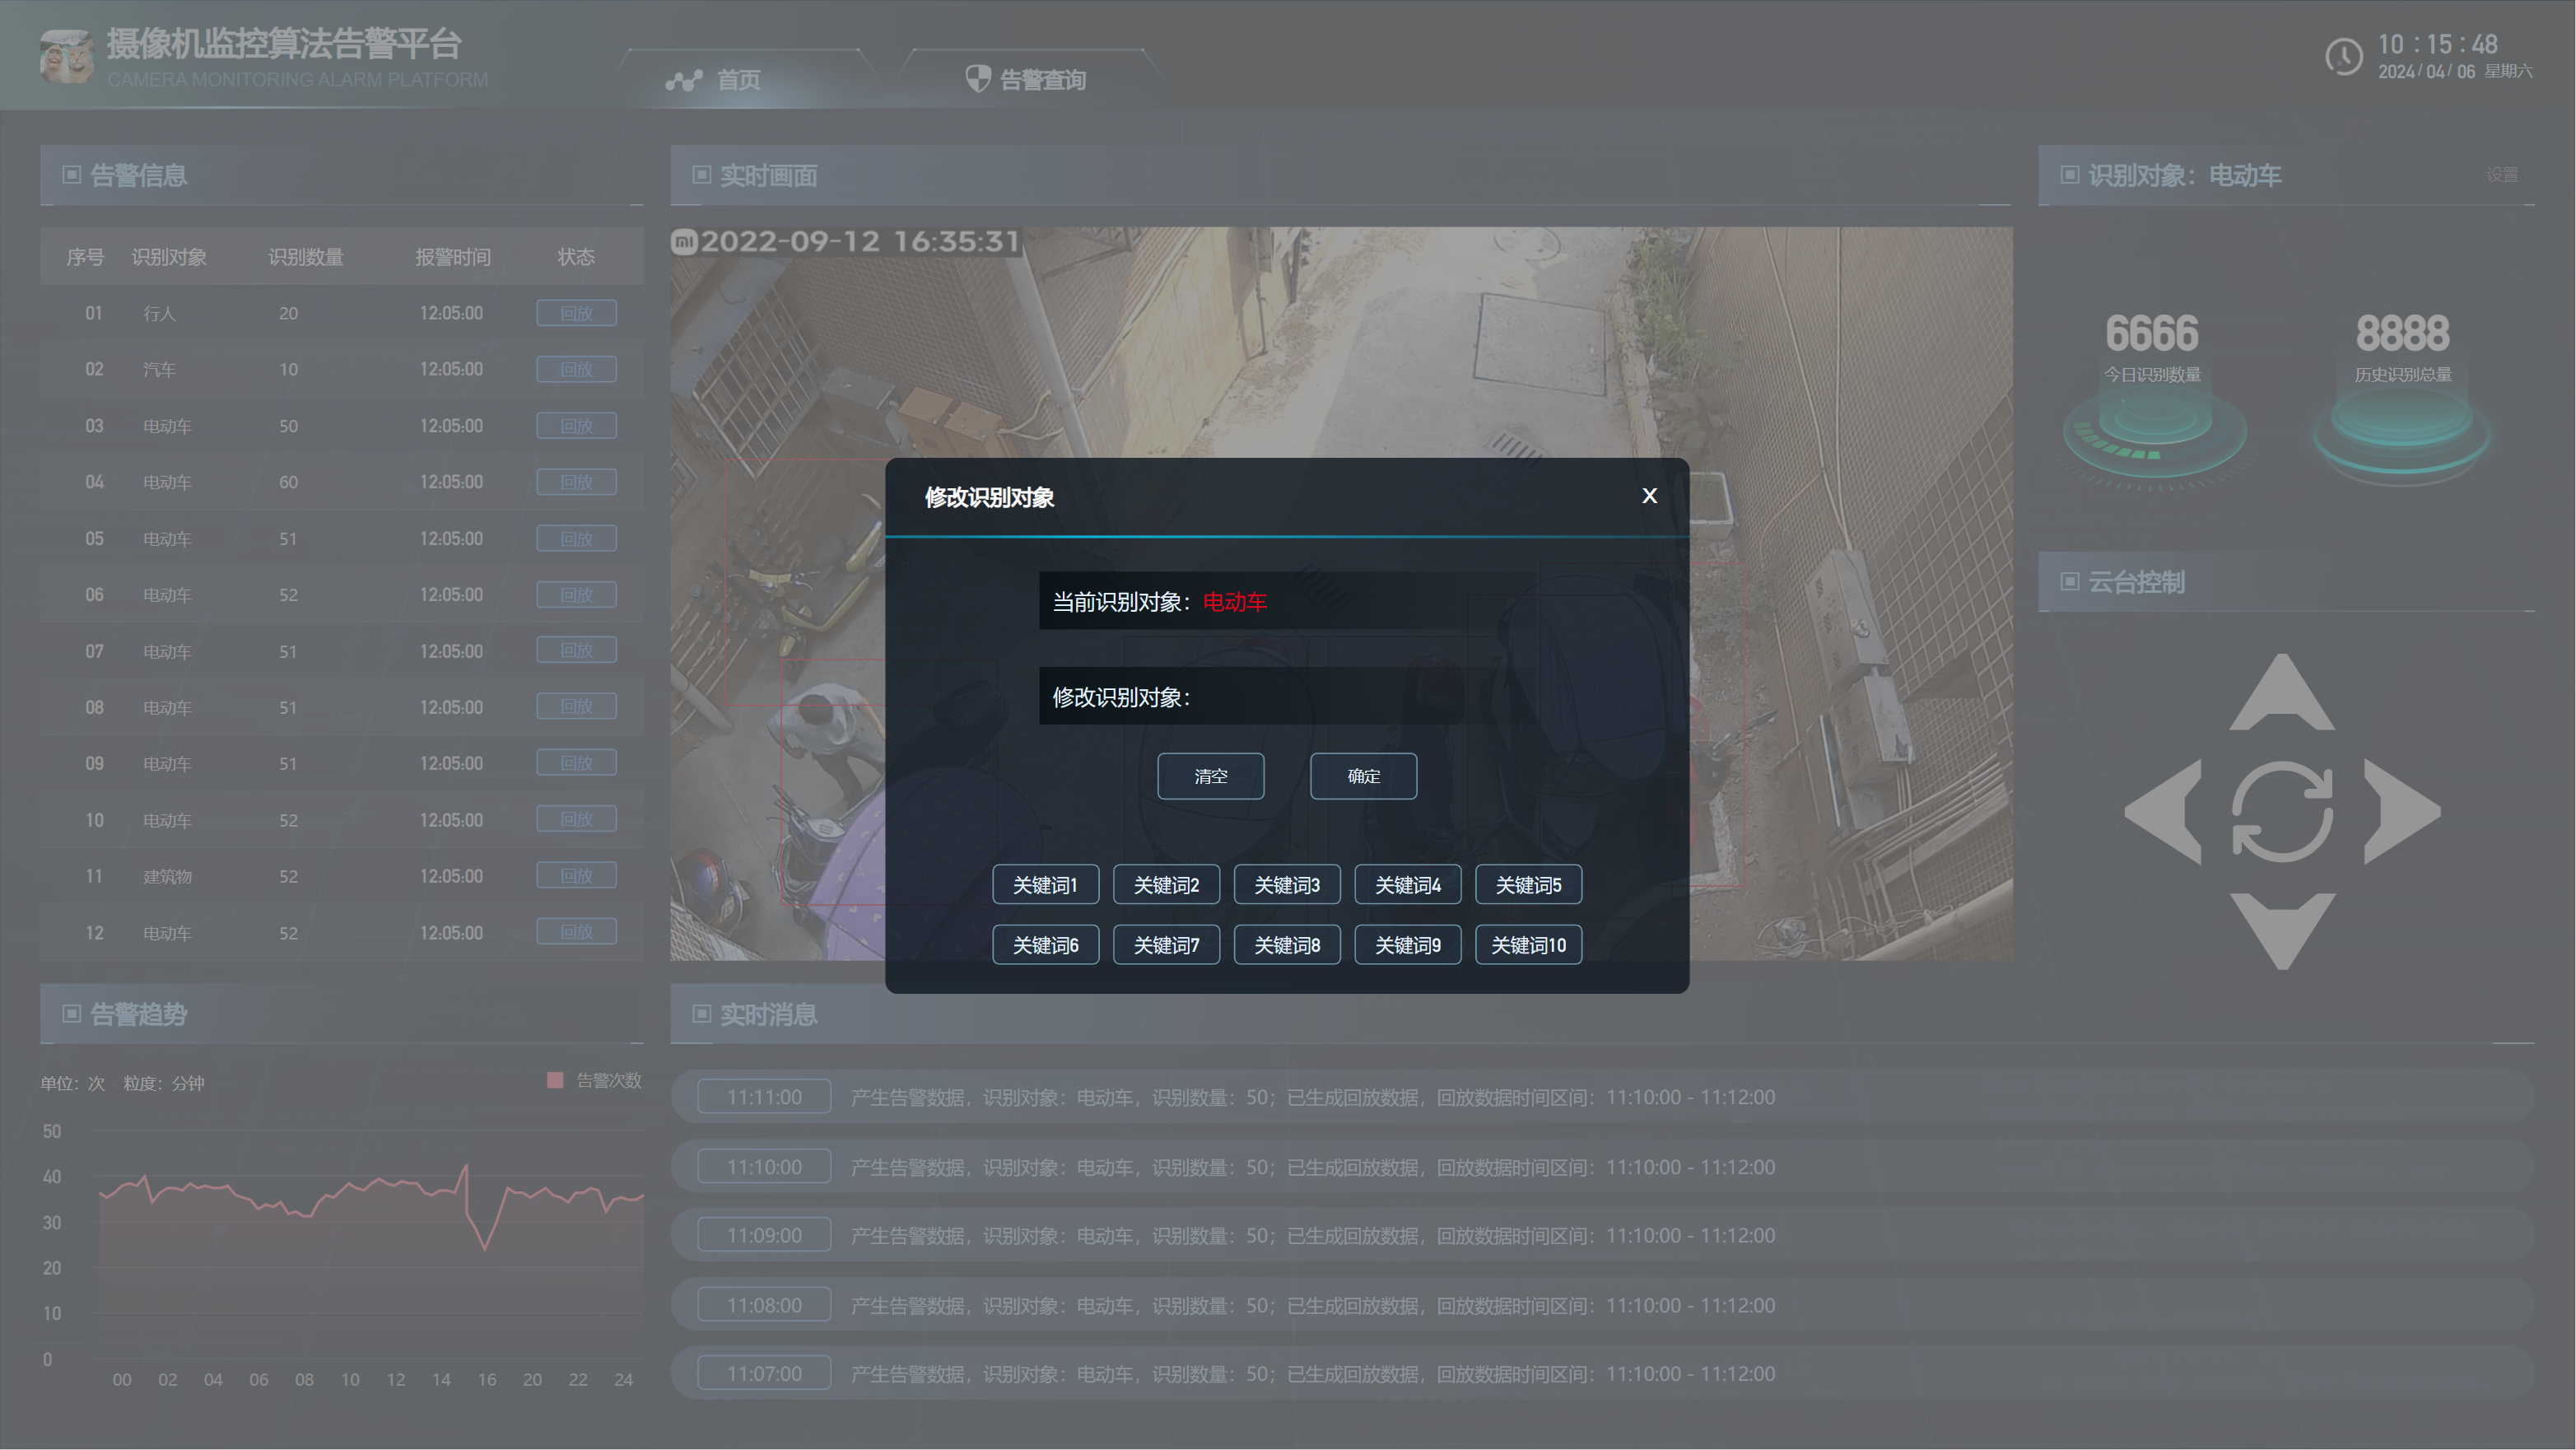Select keyword 关键词10
Viewport: 2576px width, 1450px height.
point(1528,945)
